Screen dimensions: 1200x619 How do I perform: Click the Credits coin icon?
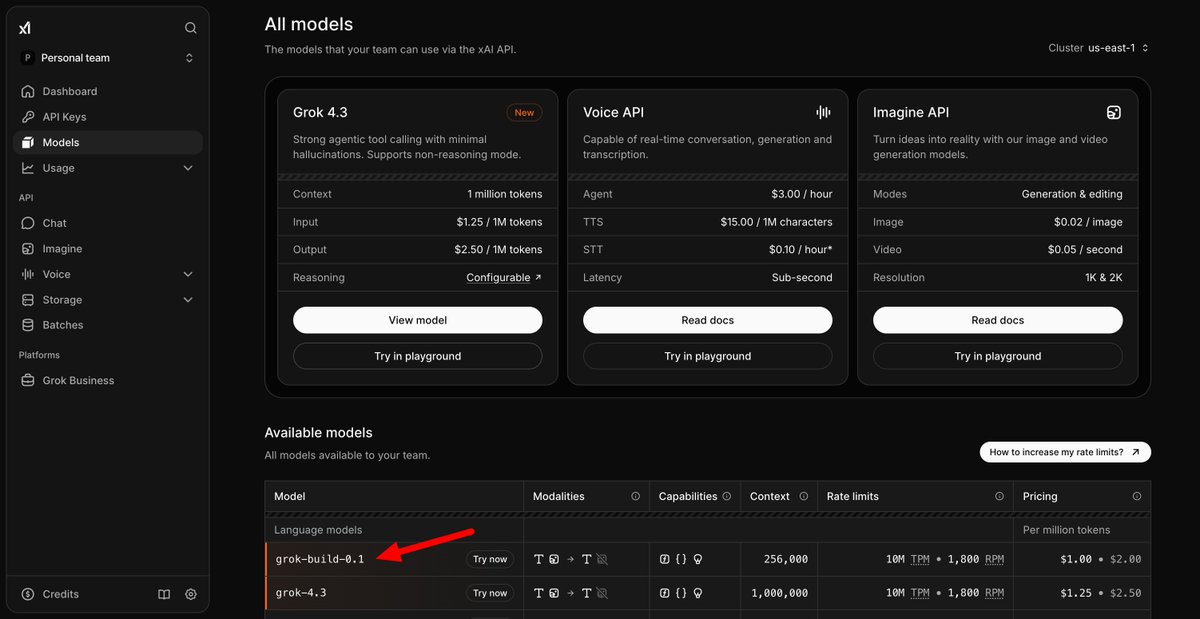point(28,594)
